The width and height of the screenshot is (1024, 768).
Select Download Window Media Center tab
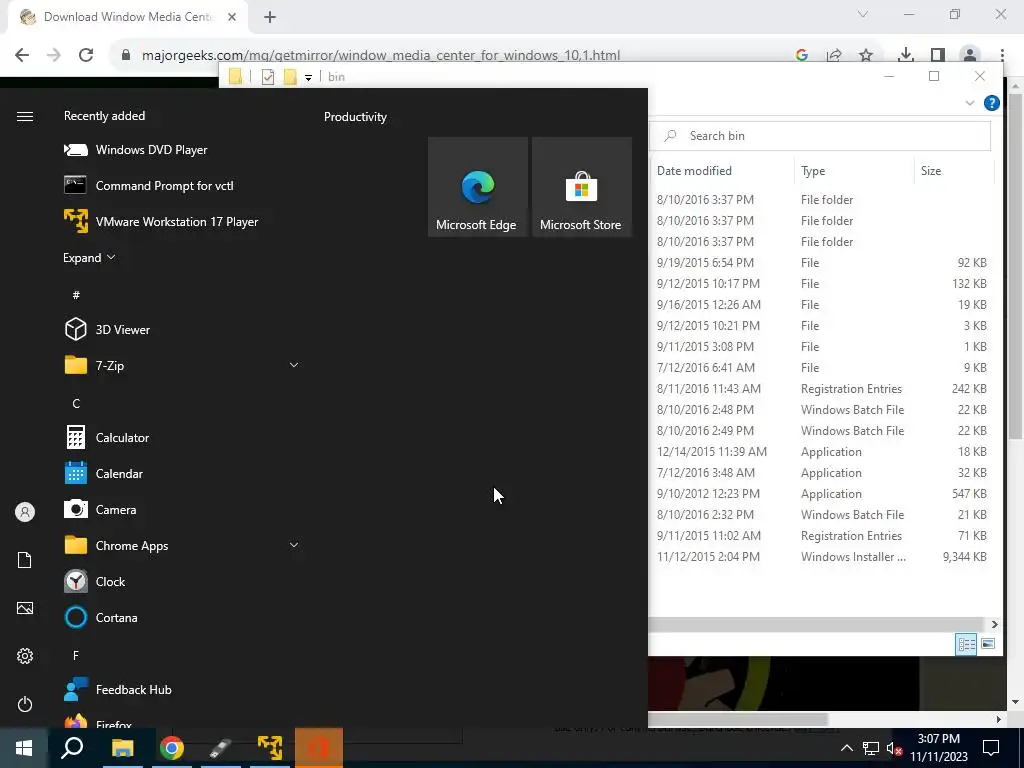click(x=127, y=17)
